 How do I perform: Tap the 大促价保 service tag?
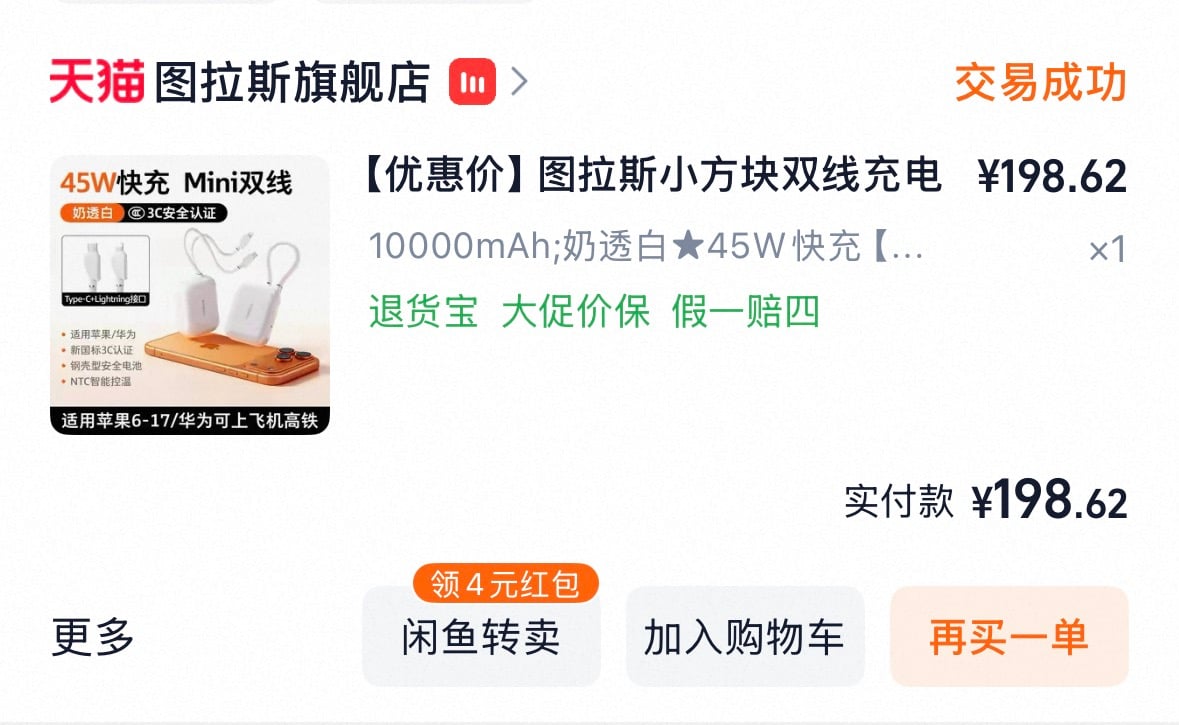[x=576, y=311]
